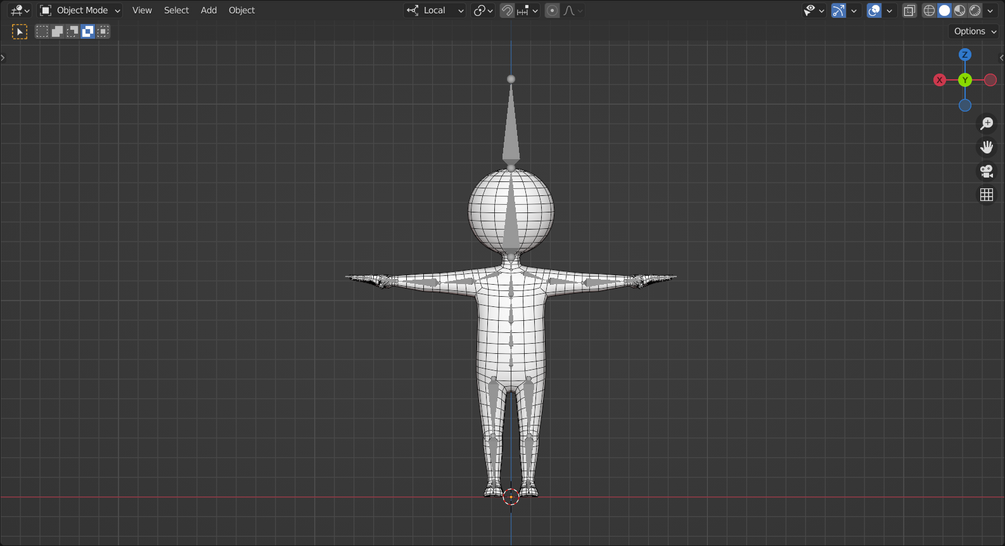This screenshot has width=1005, height=546.
Task: Select Rendered viewport shading sphere
Action: (x=975, y=10)
